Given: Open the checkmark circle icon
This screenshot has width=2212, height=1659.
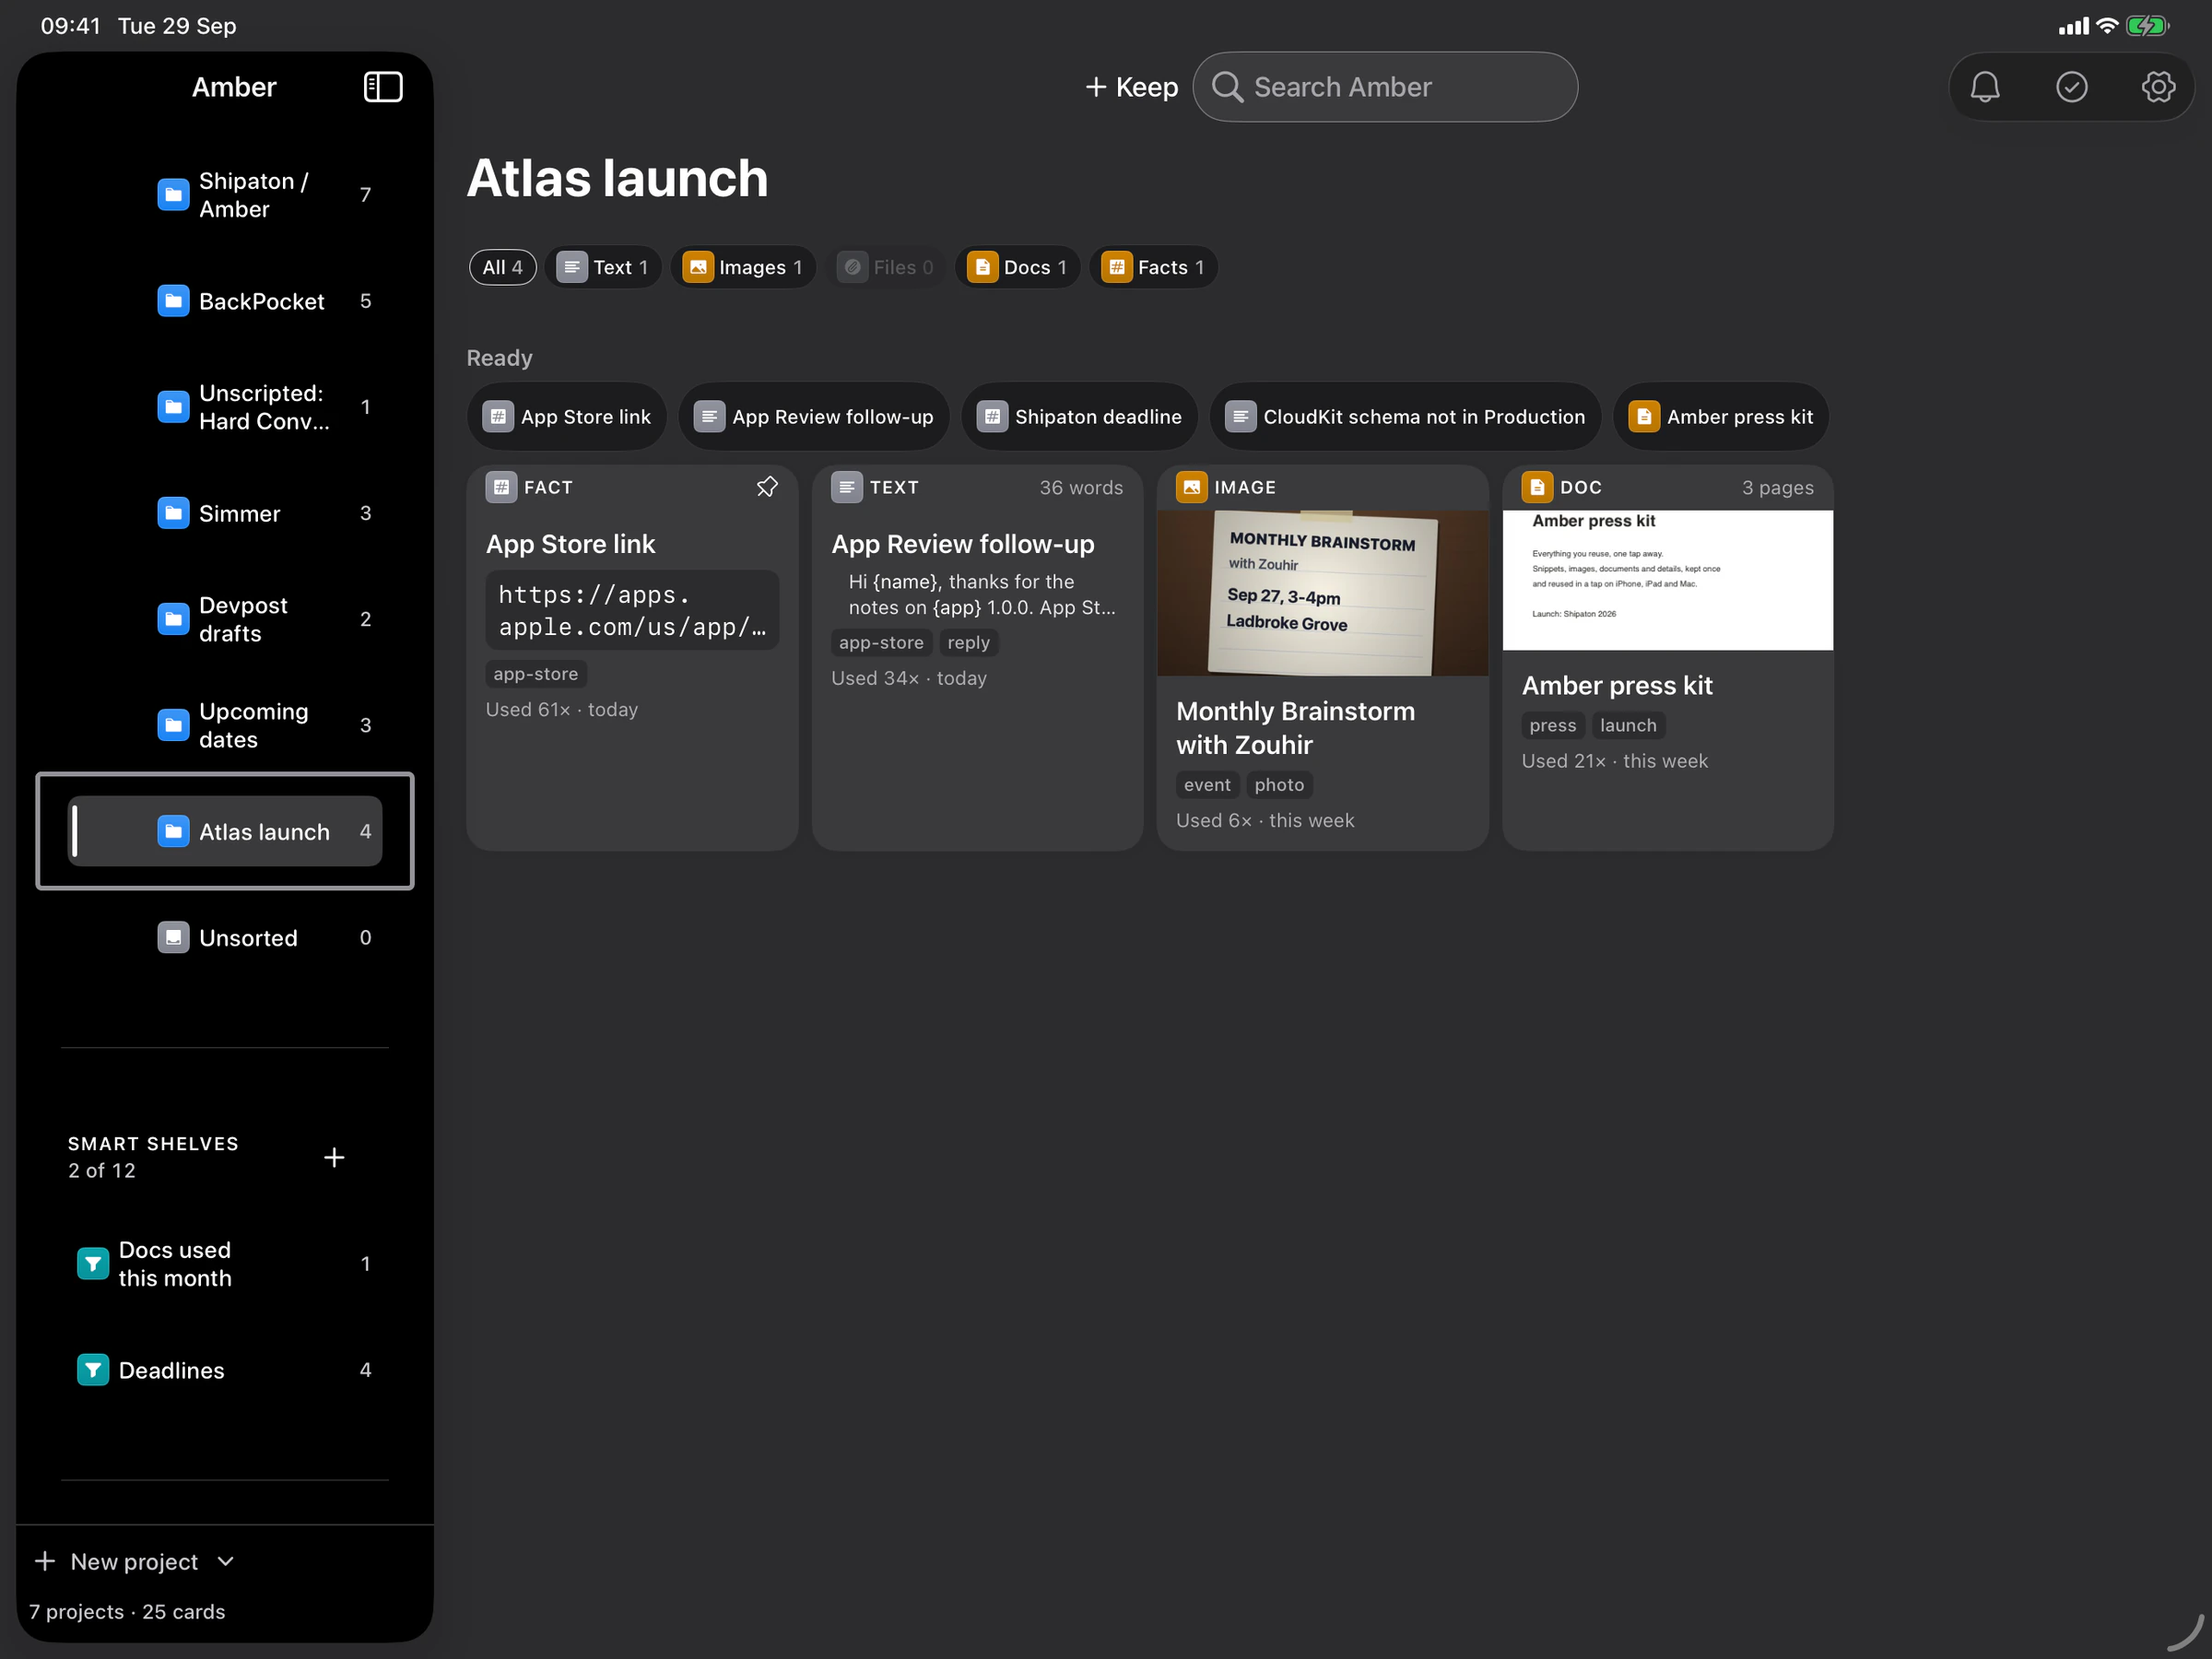Looking at the screenshot, I should click(2071, 87).
